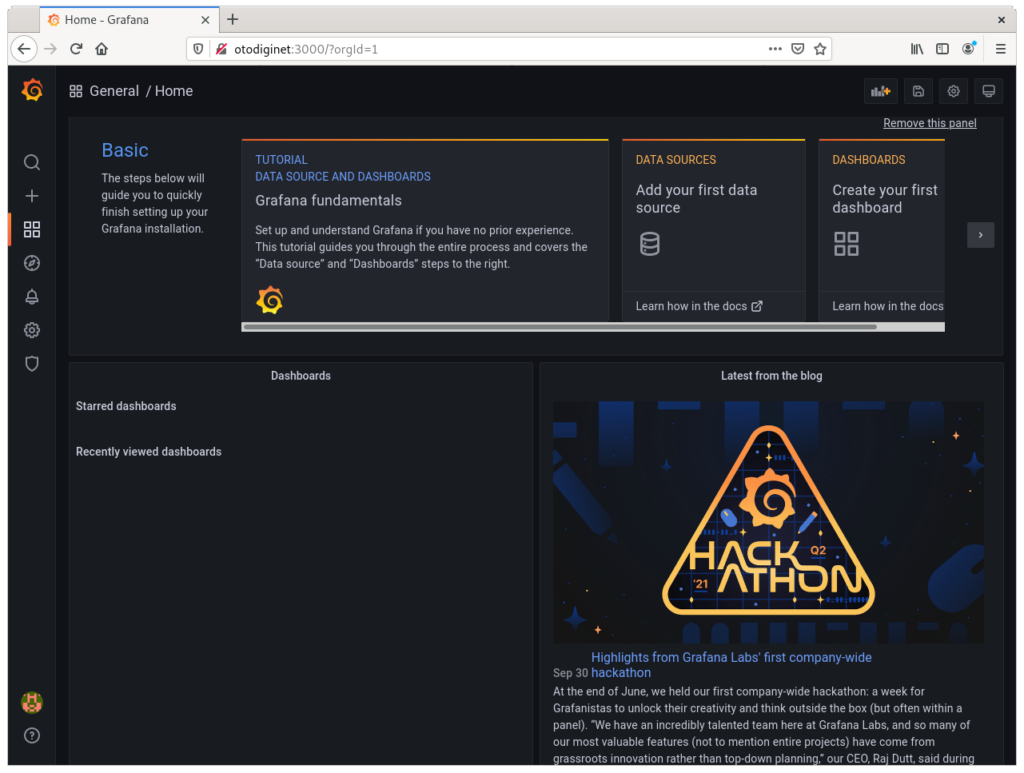Click the browser Back arrow
This screenshot has width=1024, height=773.
(x=24, y=49)
